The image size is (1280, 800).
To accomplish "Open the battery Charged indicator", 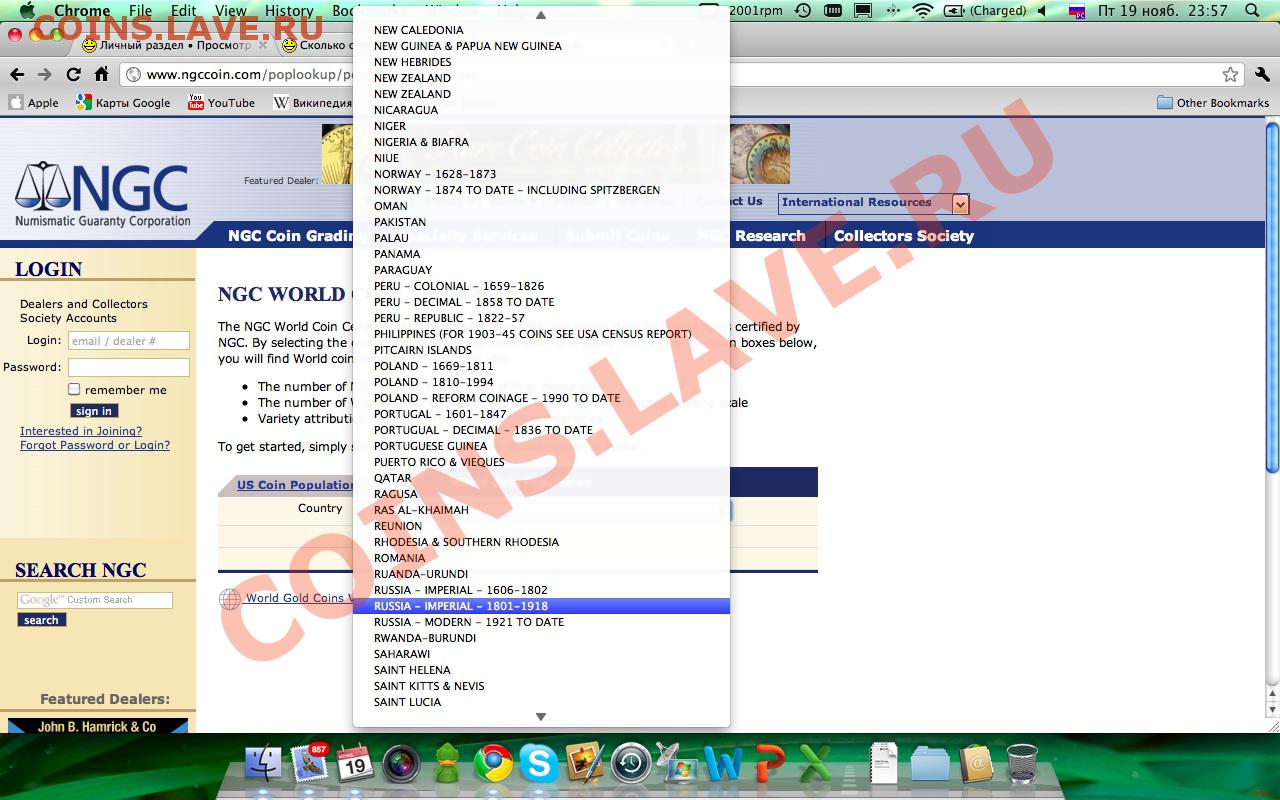I will tap(985, 11).
